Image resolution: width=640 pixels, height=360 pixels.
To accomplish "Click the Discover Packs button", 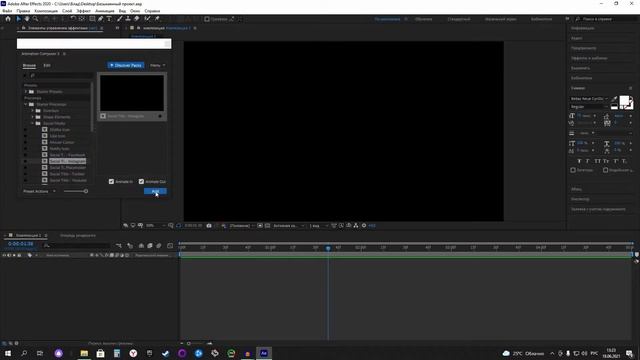I will point(126,65).
